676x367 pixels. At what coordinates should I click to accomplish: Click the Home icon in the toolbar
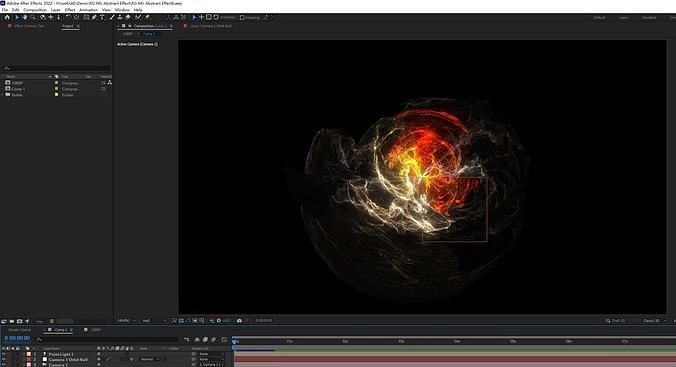(7, 17)
